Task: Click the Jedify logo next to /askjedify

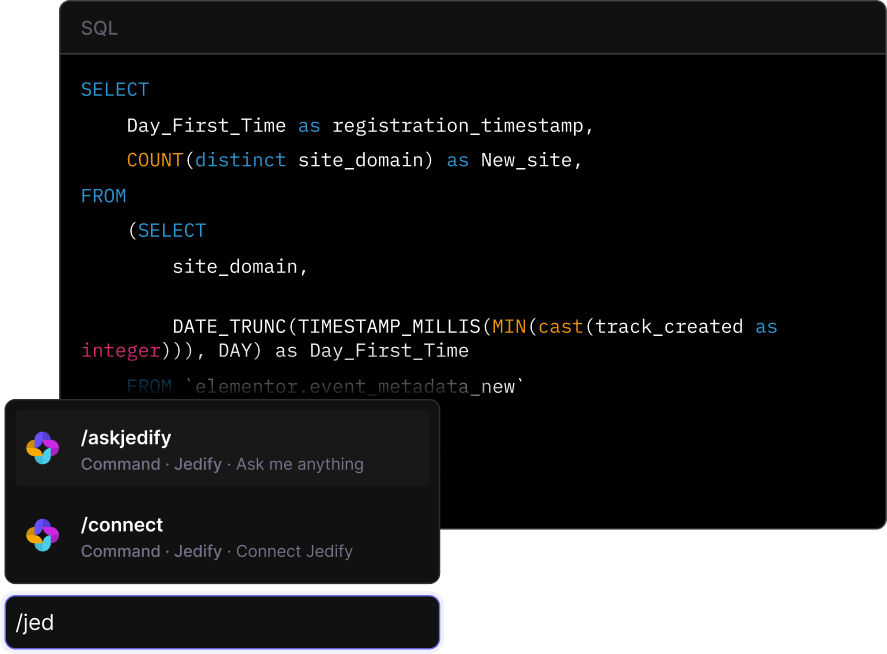Action: click(x=42, y=448)
